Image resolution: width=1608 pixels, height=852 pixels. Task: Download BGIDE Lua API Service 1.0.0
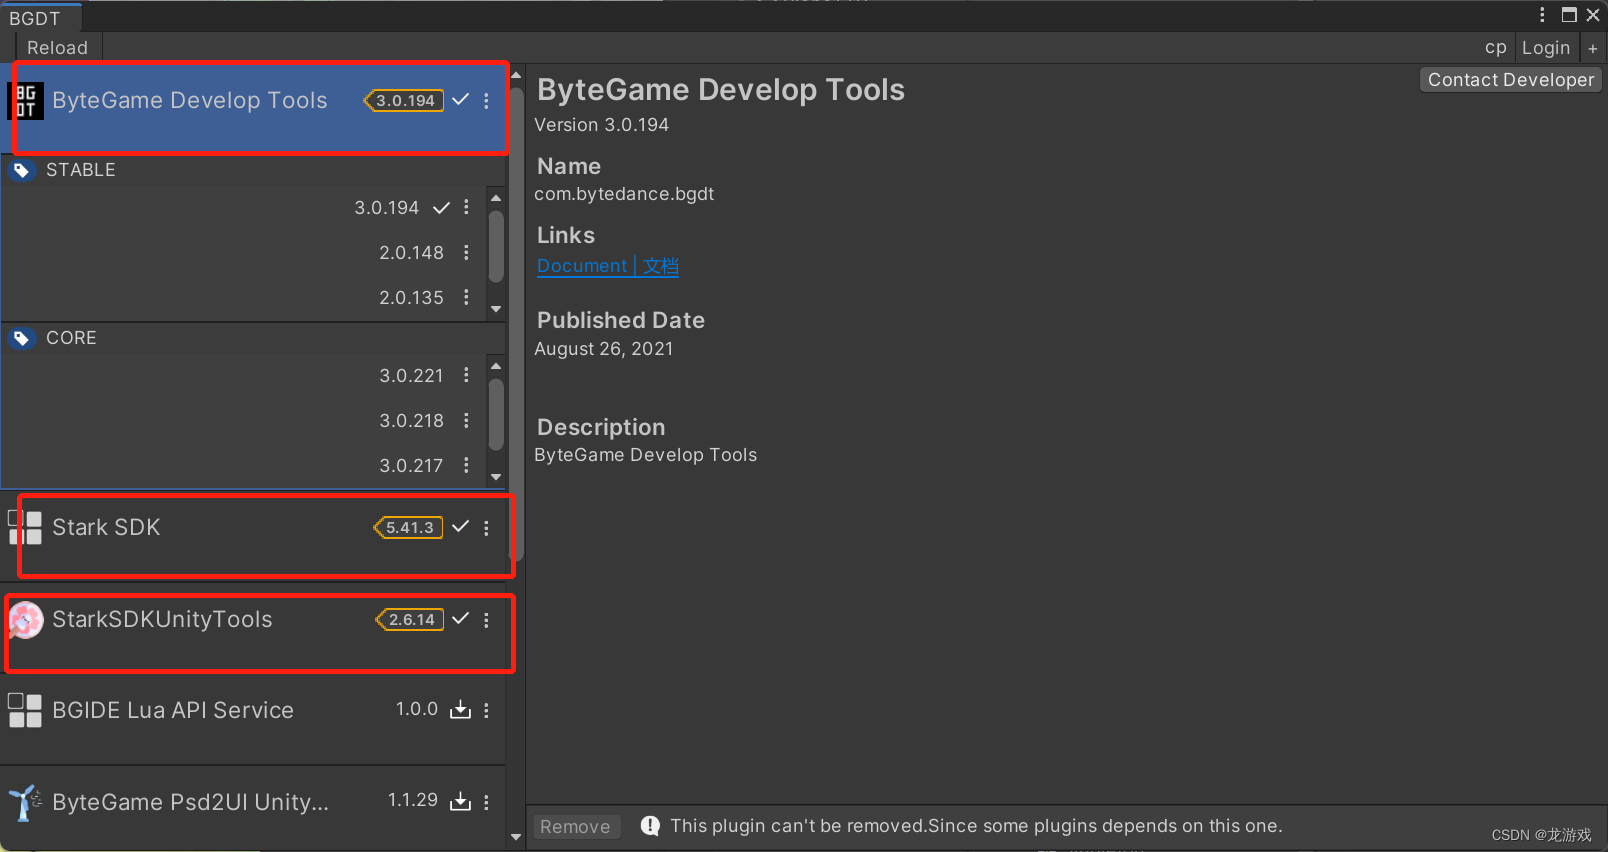coord(460,710)
